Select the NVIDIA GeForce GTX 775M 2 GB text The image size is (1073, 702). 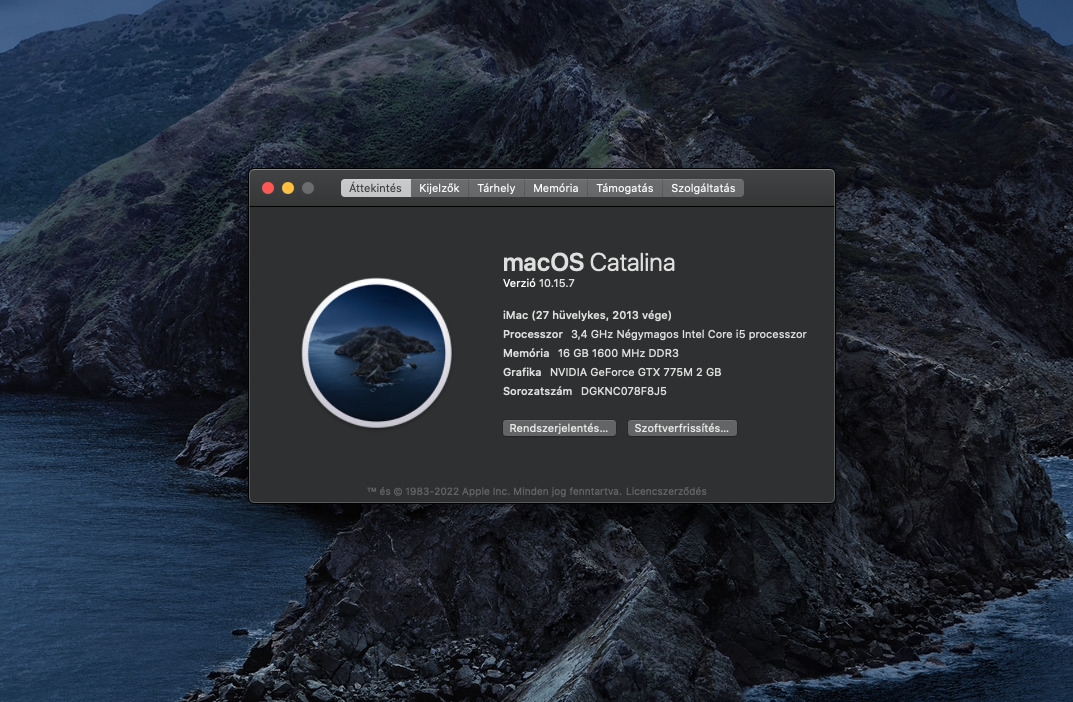coord(635,372)
